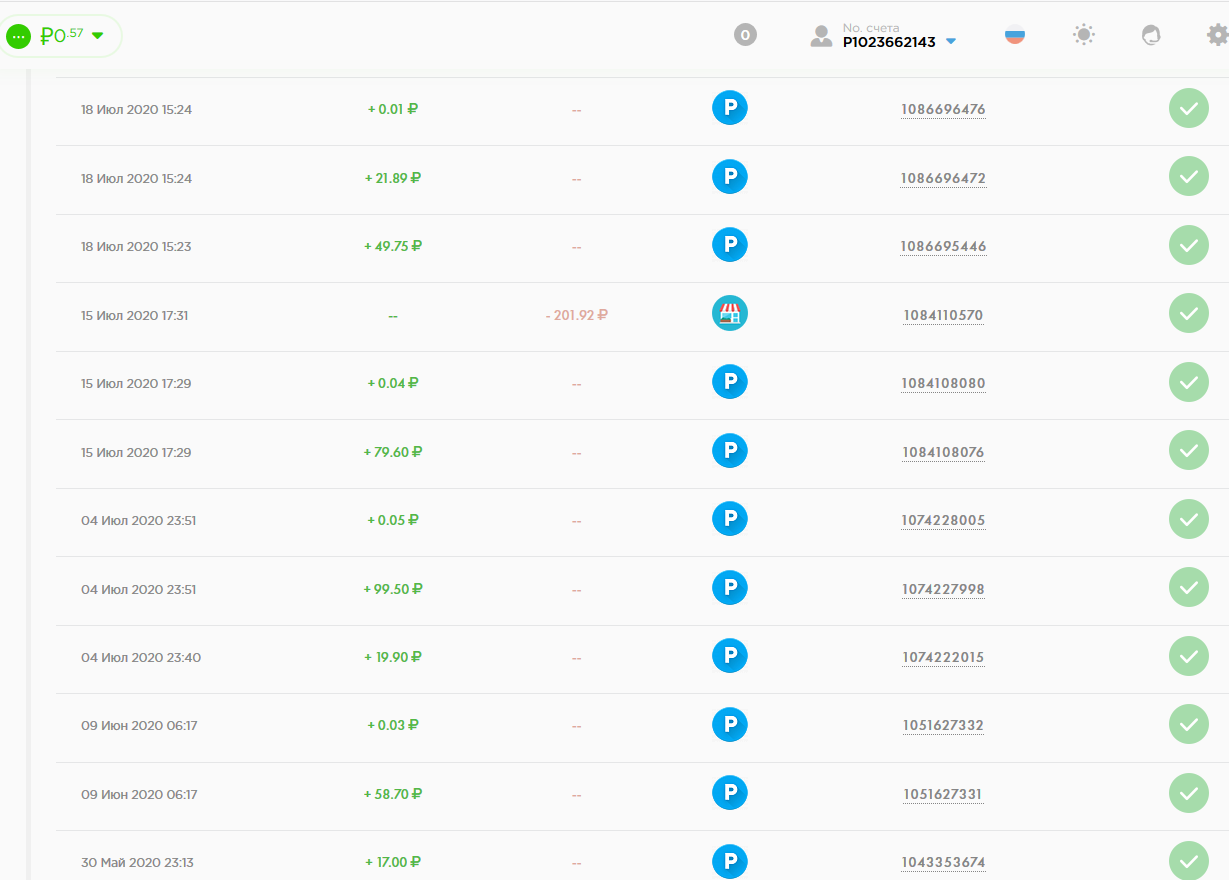1229x880 pixels.
Task: Click the shop icon on 201.92 withdrawal
Action: pyautogui.click(x=730, y=314)
